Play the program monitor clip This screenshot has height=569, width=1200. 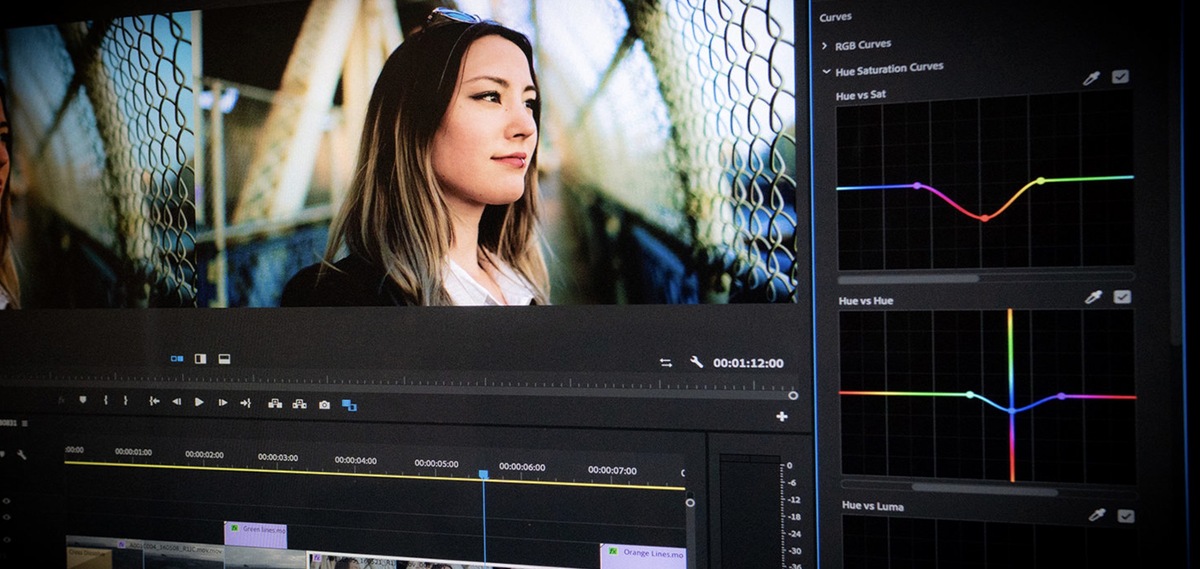pyautogui.click(x=199, y=402)
